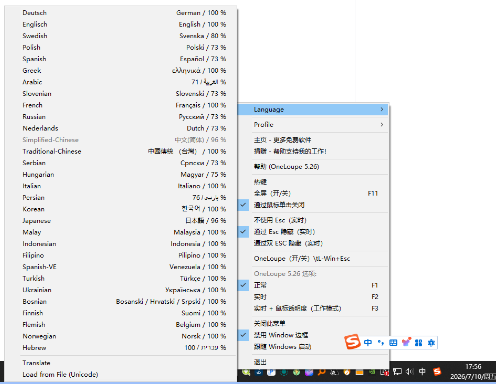496x385 pixels.
Task: Choose Japanese language entry
Action: click(120, 221)
